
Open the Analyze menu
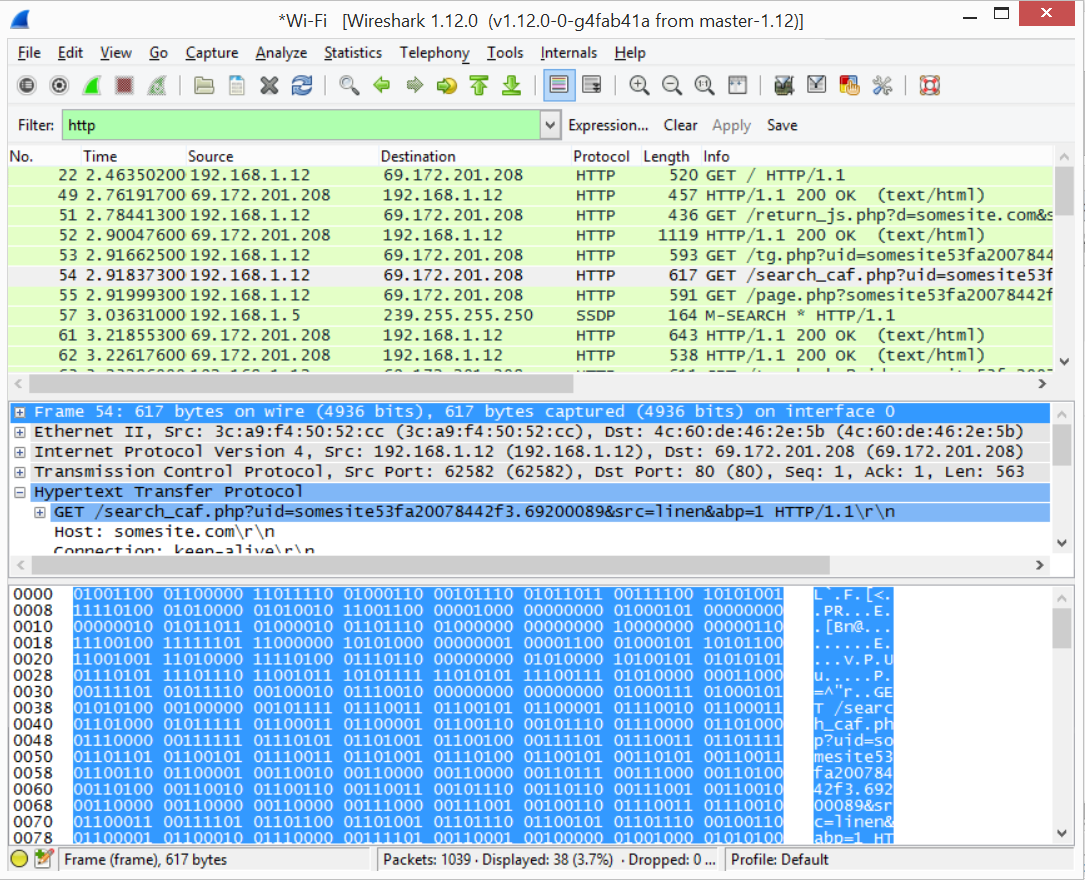click(281, 53)
